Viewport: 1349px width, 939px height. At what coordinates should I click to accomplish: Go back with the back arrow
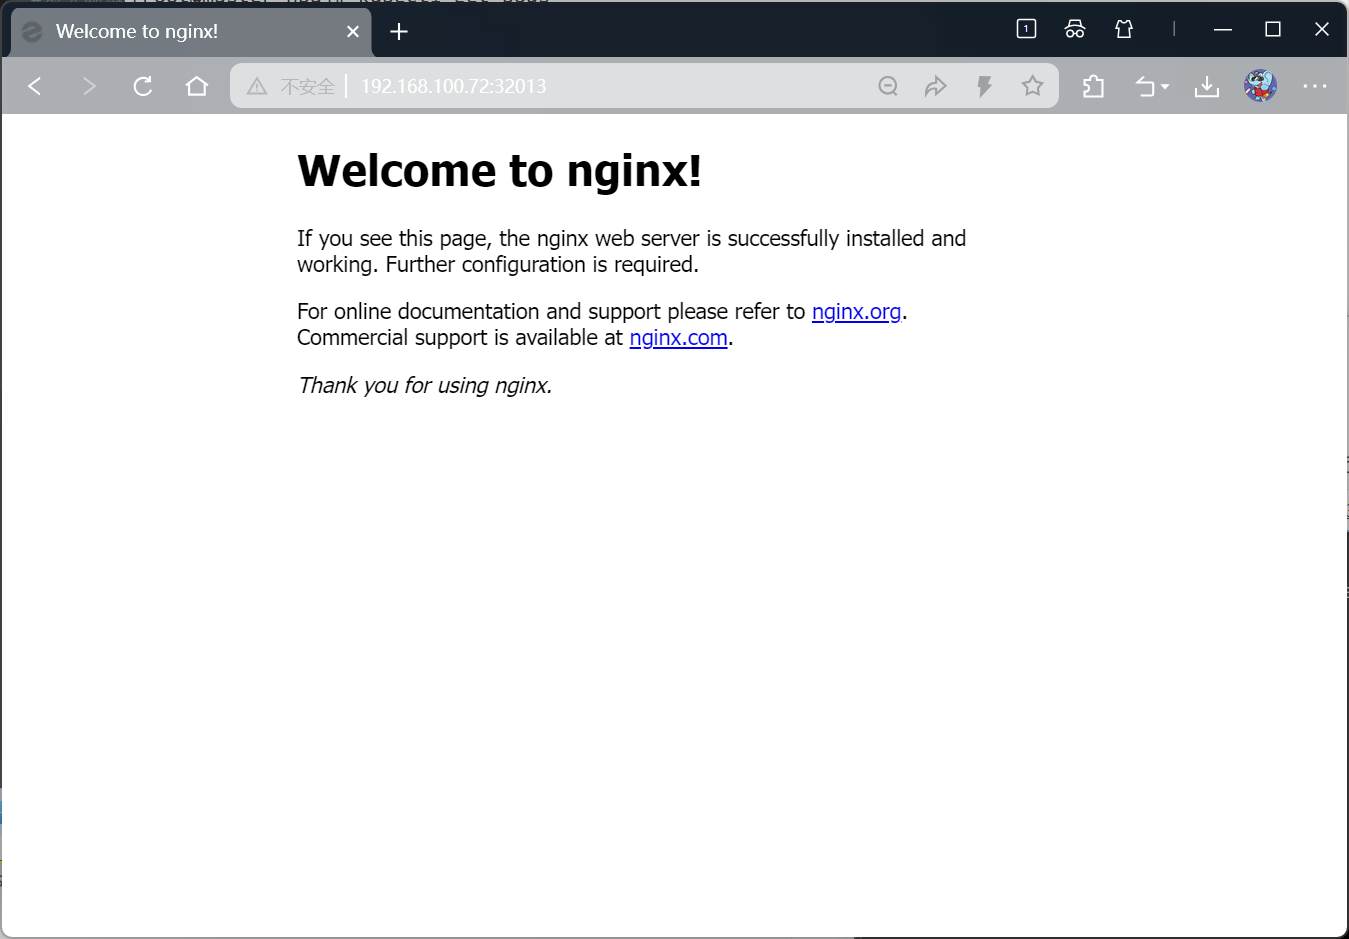tap(35, 86)
